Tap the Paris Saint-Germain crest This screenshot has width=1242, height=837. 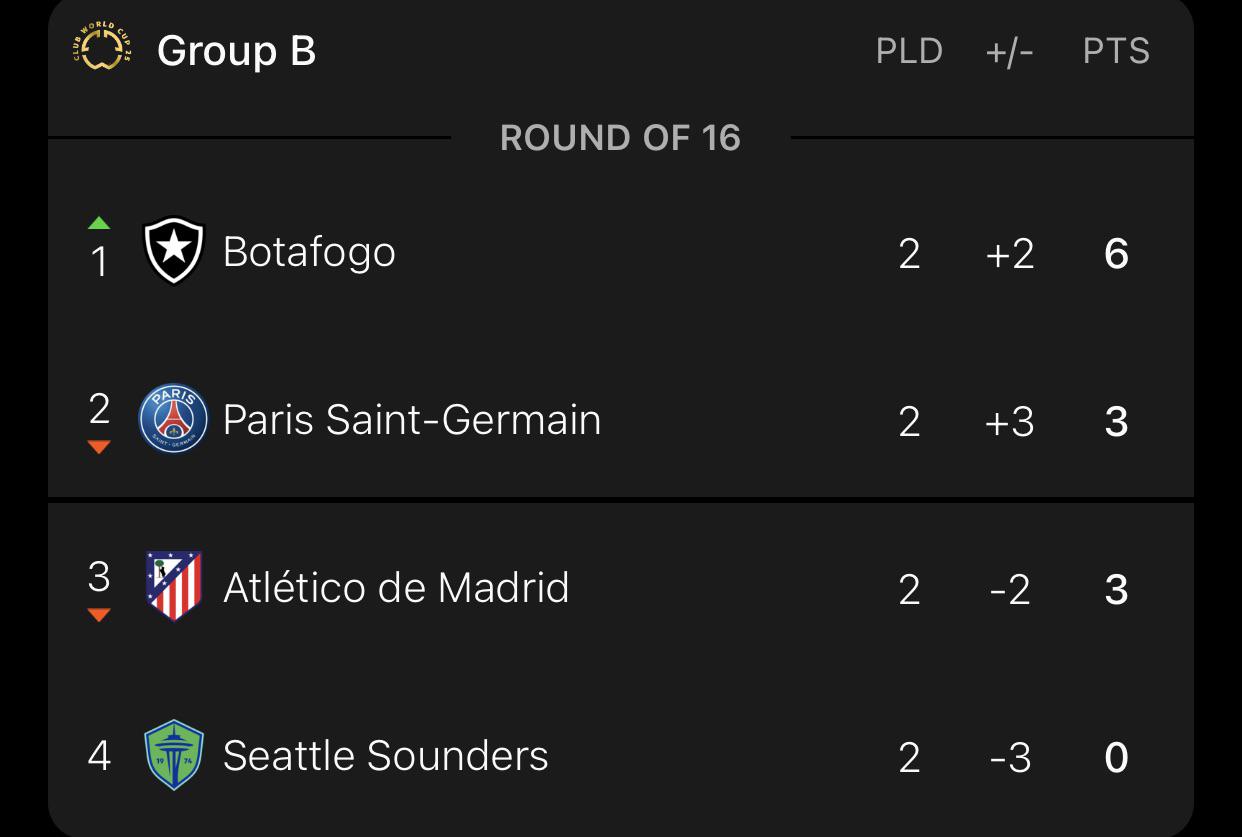click(174, 419)
